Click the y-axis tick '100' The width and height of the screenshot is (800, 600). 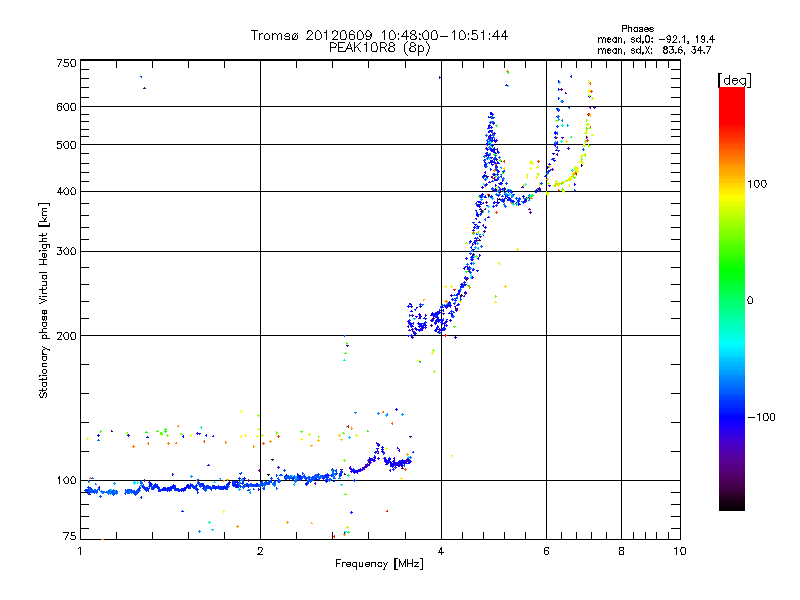pos(67,480)
